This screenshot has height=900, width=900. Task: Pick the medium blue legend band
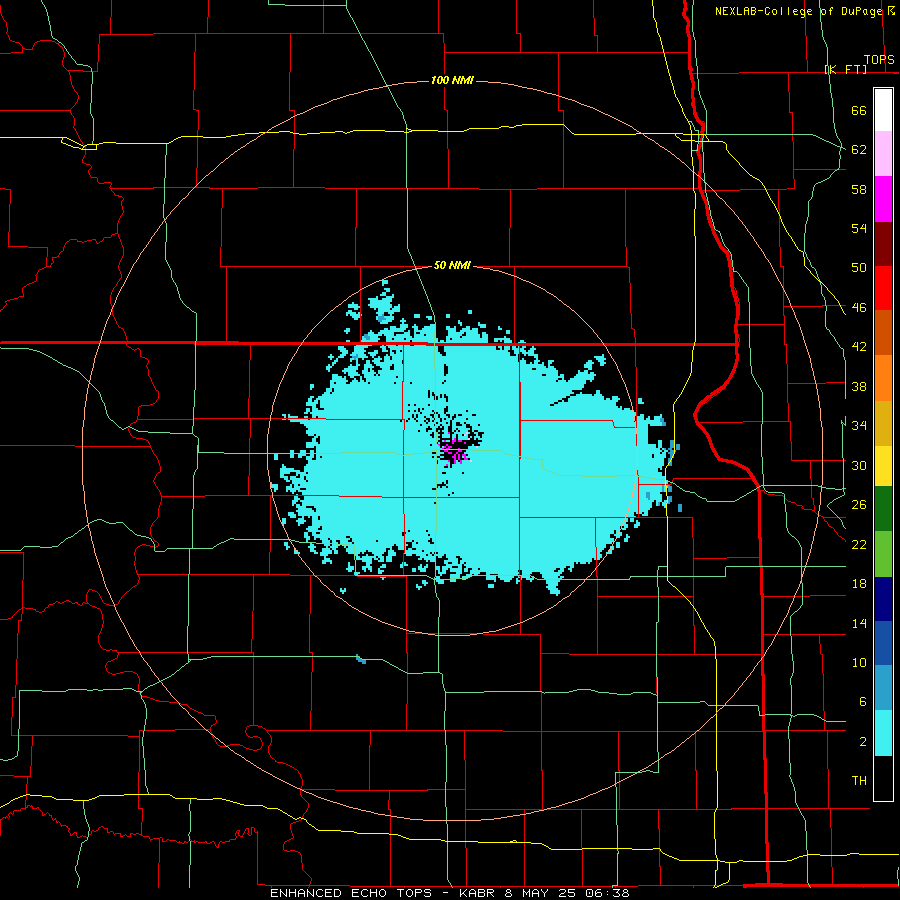tap(883, 643)
